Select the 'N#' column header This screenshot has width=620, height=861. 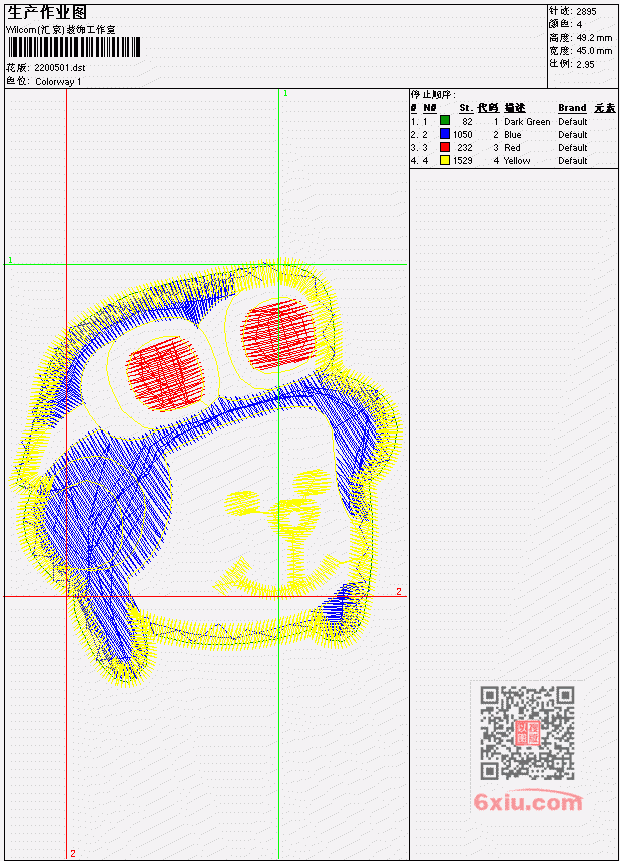[x=429, y=108]
